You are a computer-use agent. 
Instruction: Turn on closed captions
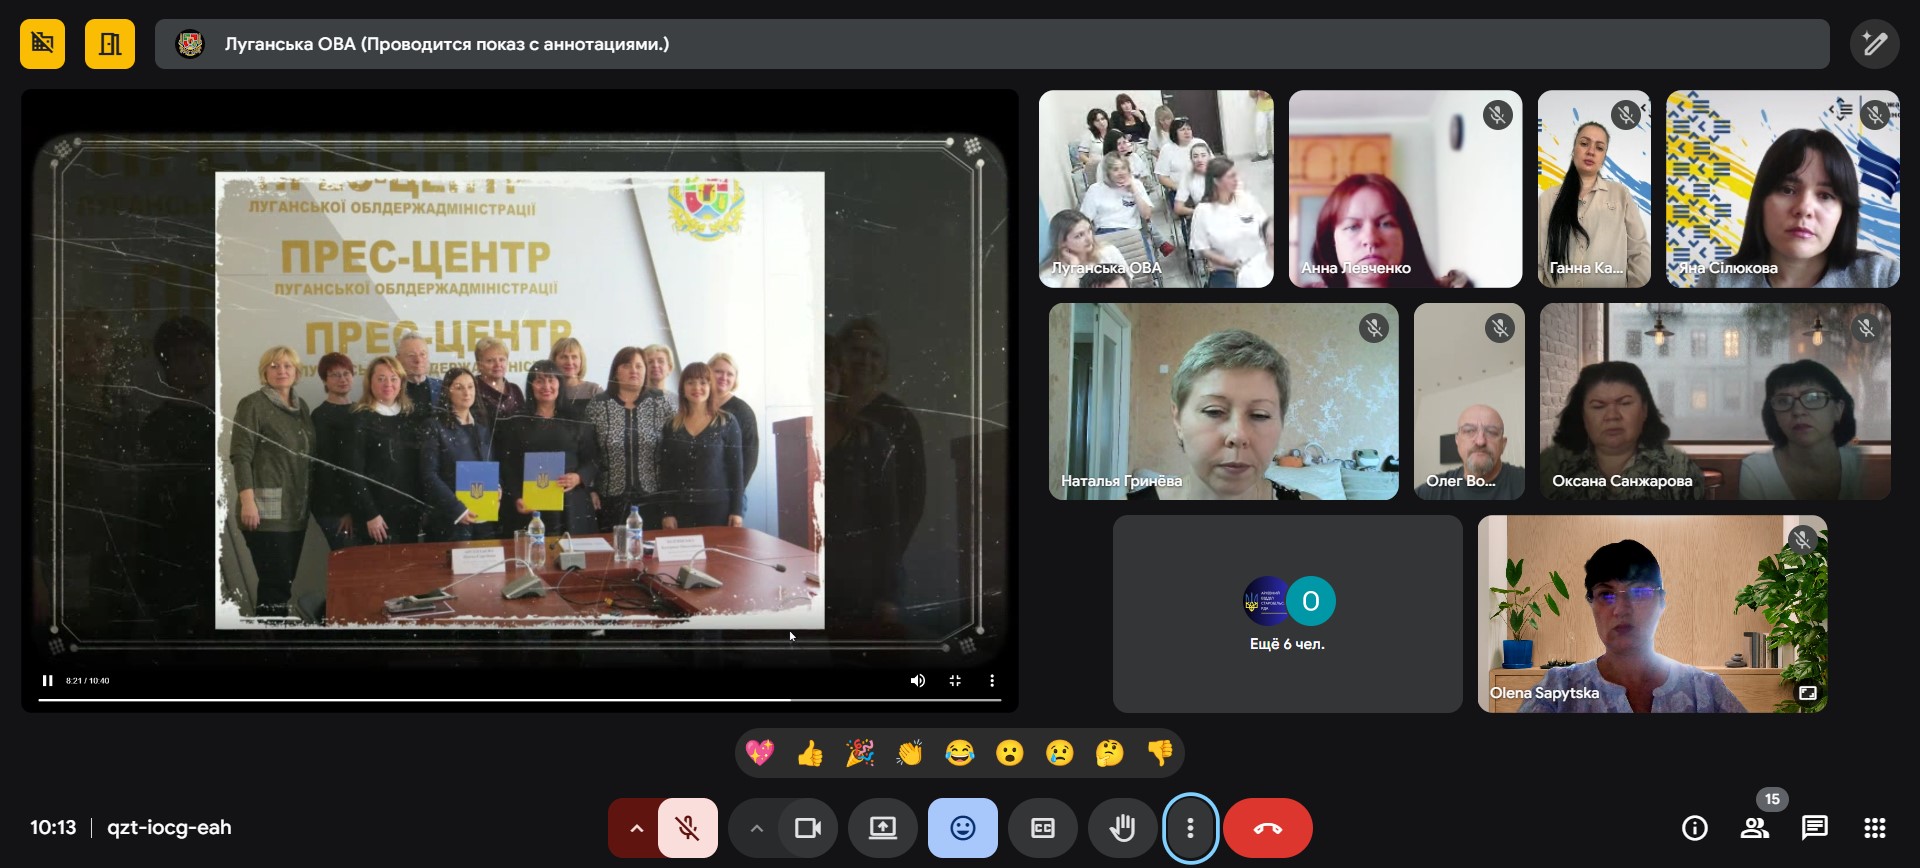coord(1043,828)
